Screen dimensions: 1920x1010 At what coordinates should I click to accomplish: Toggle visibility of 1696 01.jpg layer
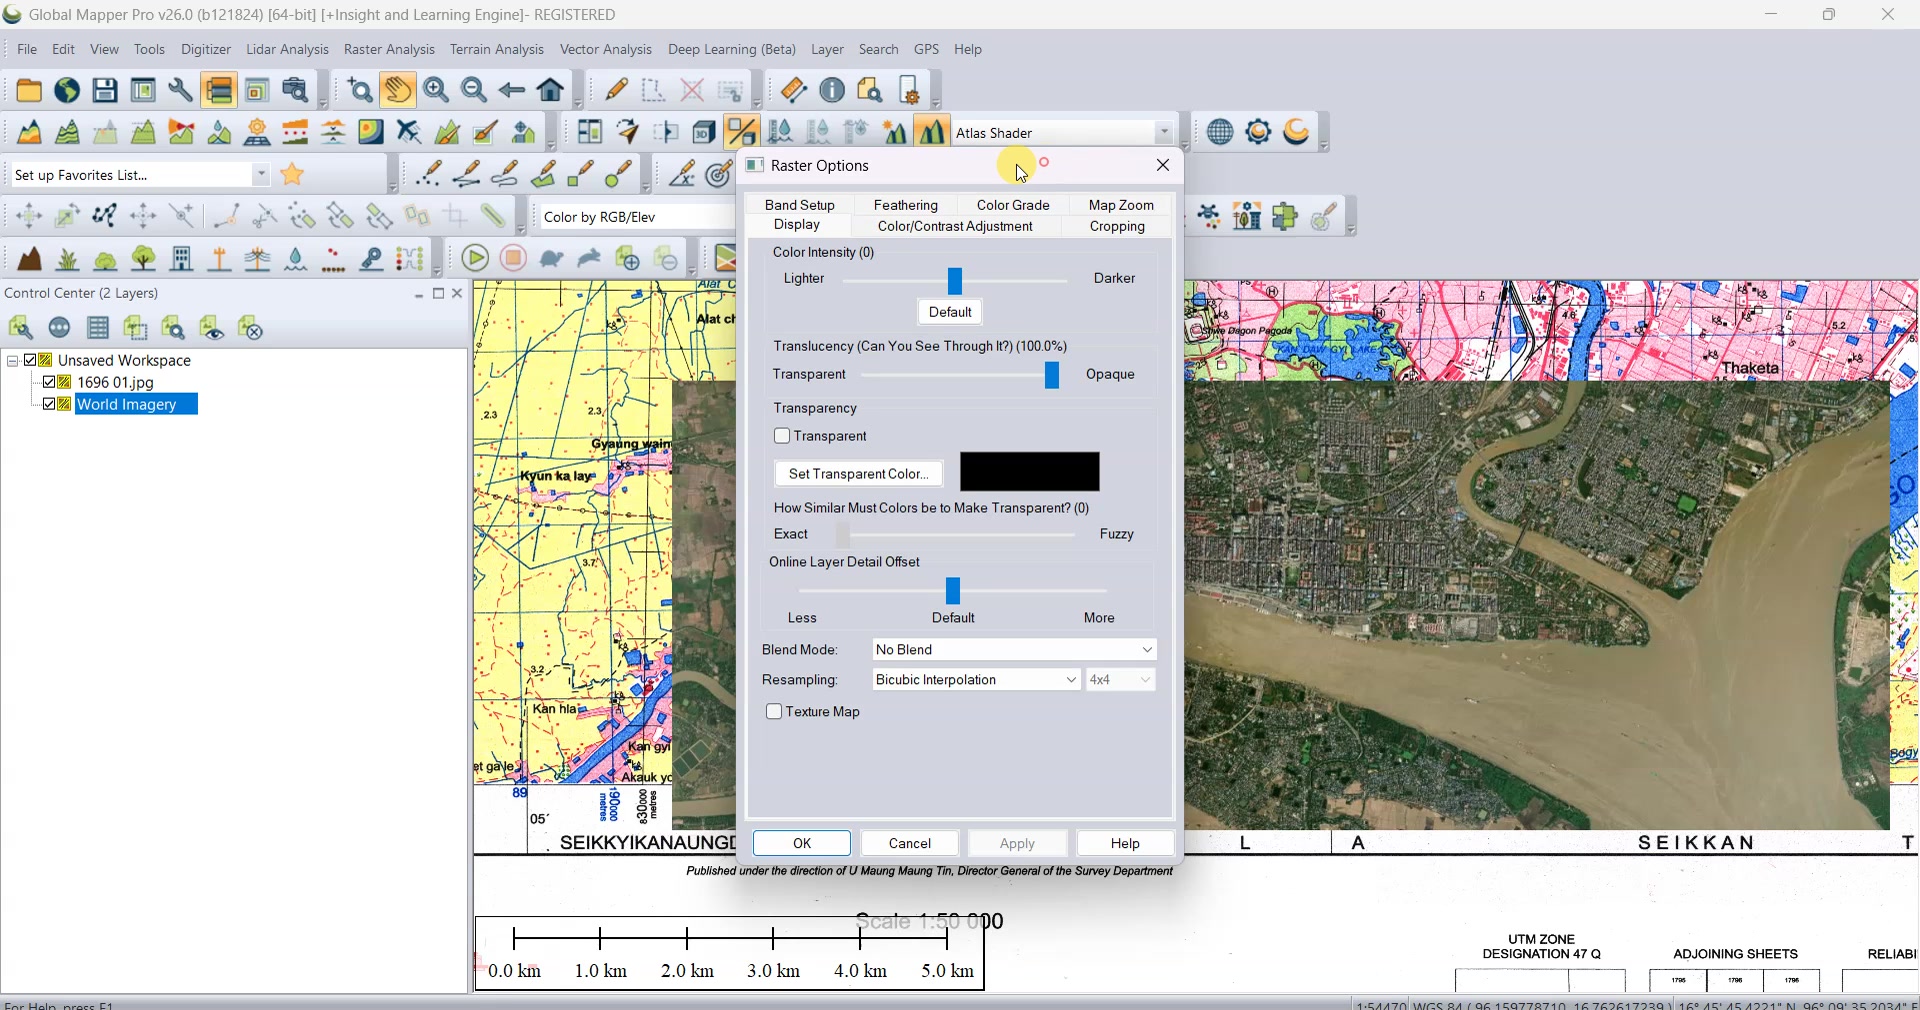[48, 382]
